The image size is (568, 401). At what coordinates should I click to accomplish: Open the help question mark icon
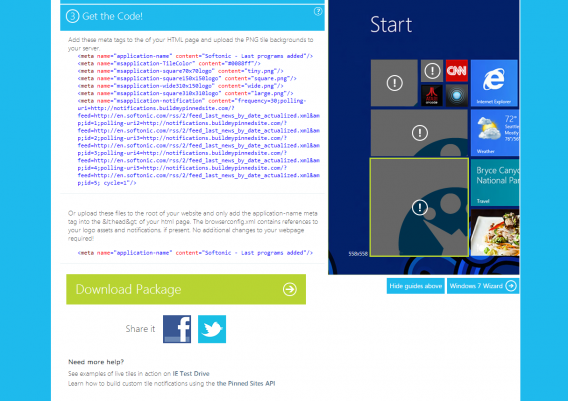coord(318,12)
